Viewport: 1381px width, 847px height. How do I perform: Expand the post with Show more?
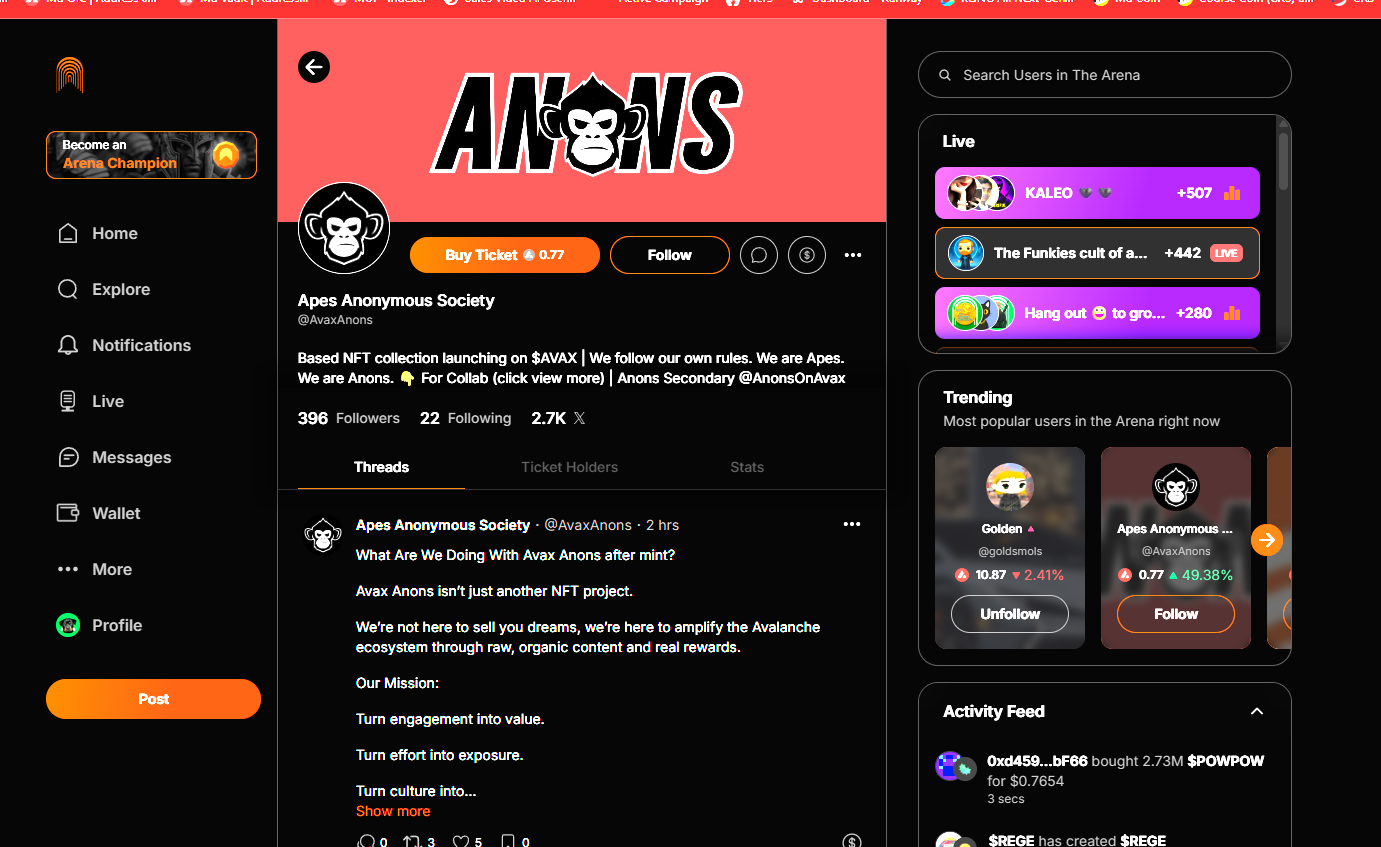(393, 811)
